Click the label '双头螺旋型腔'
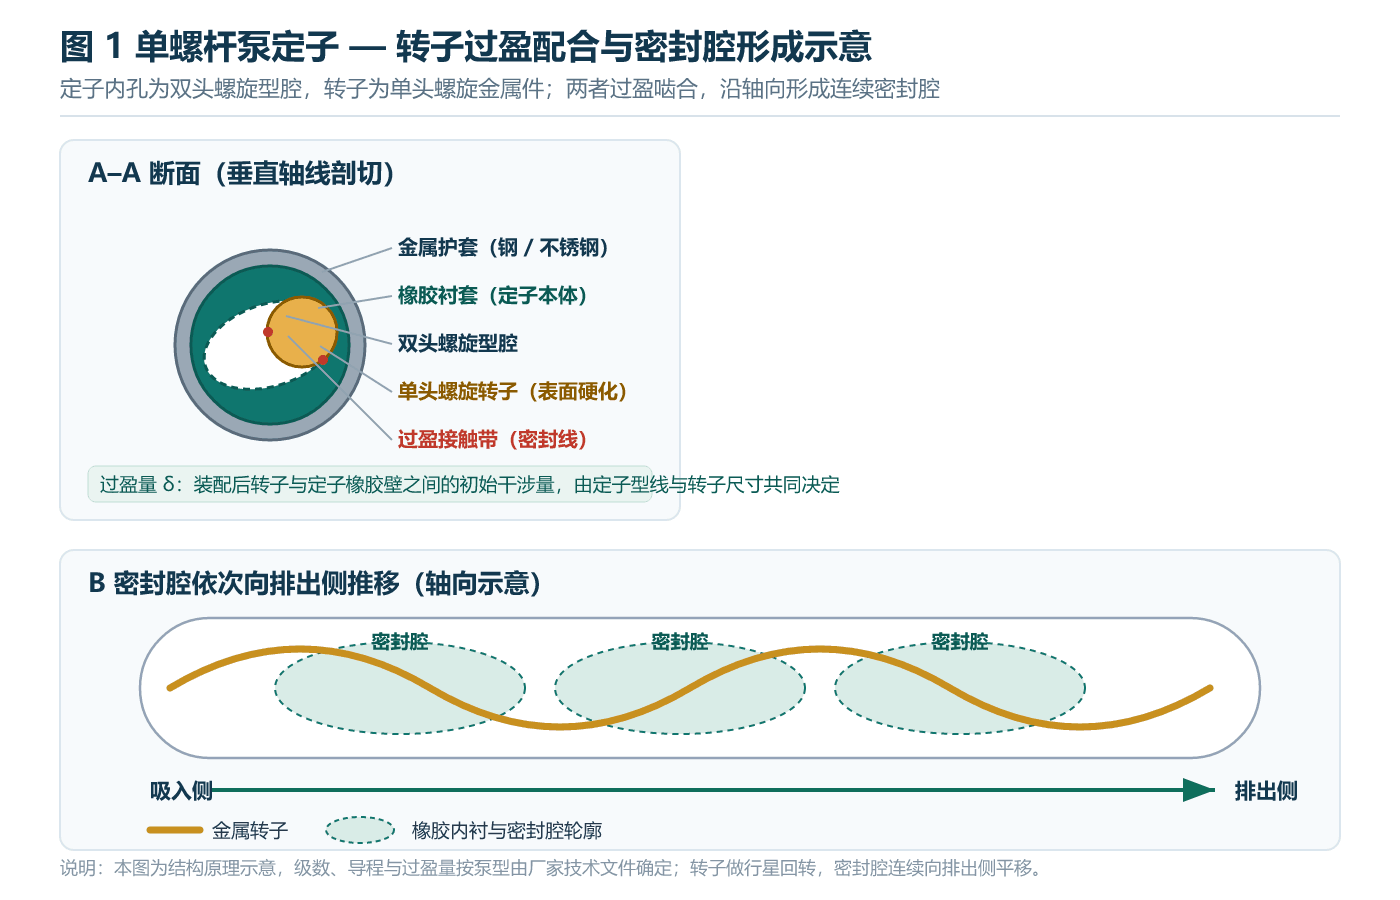This screenshot has width=1400, height=900. click(x=458, y=343)
